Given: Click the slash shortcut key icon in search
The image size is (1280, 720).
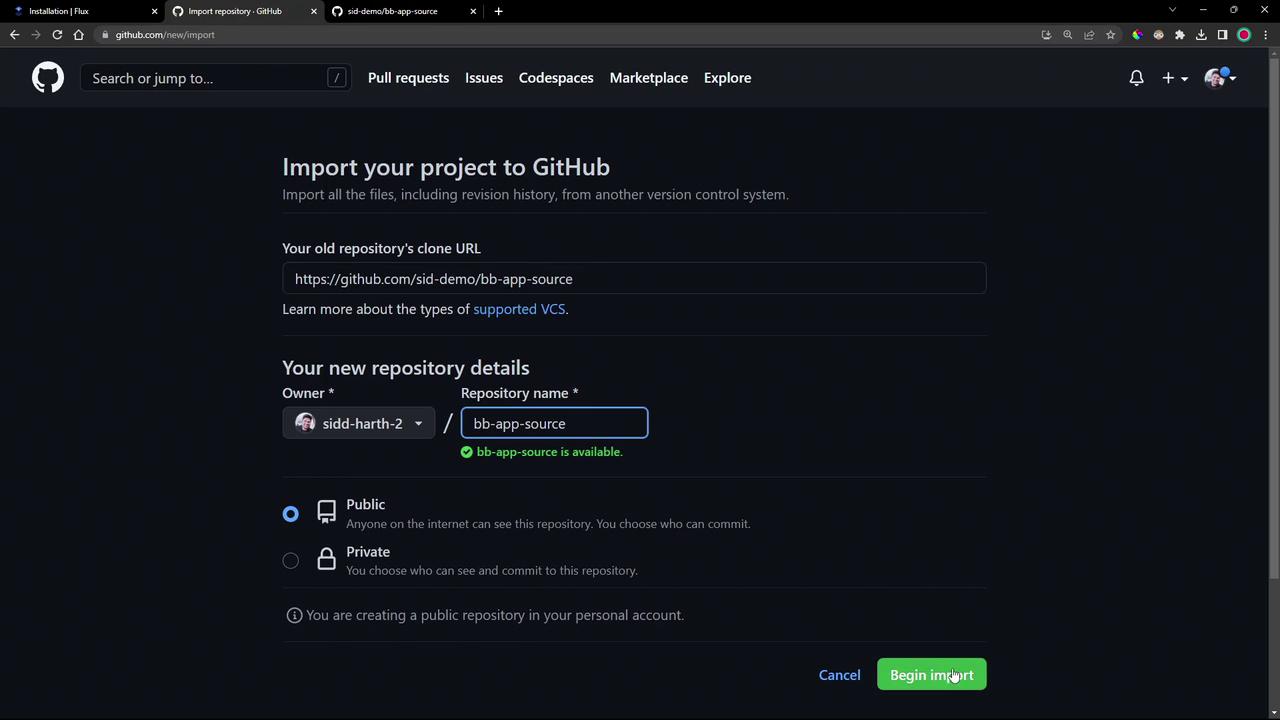Looking at the screenshot, I should (x=337, y=78).
